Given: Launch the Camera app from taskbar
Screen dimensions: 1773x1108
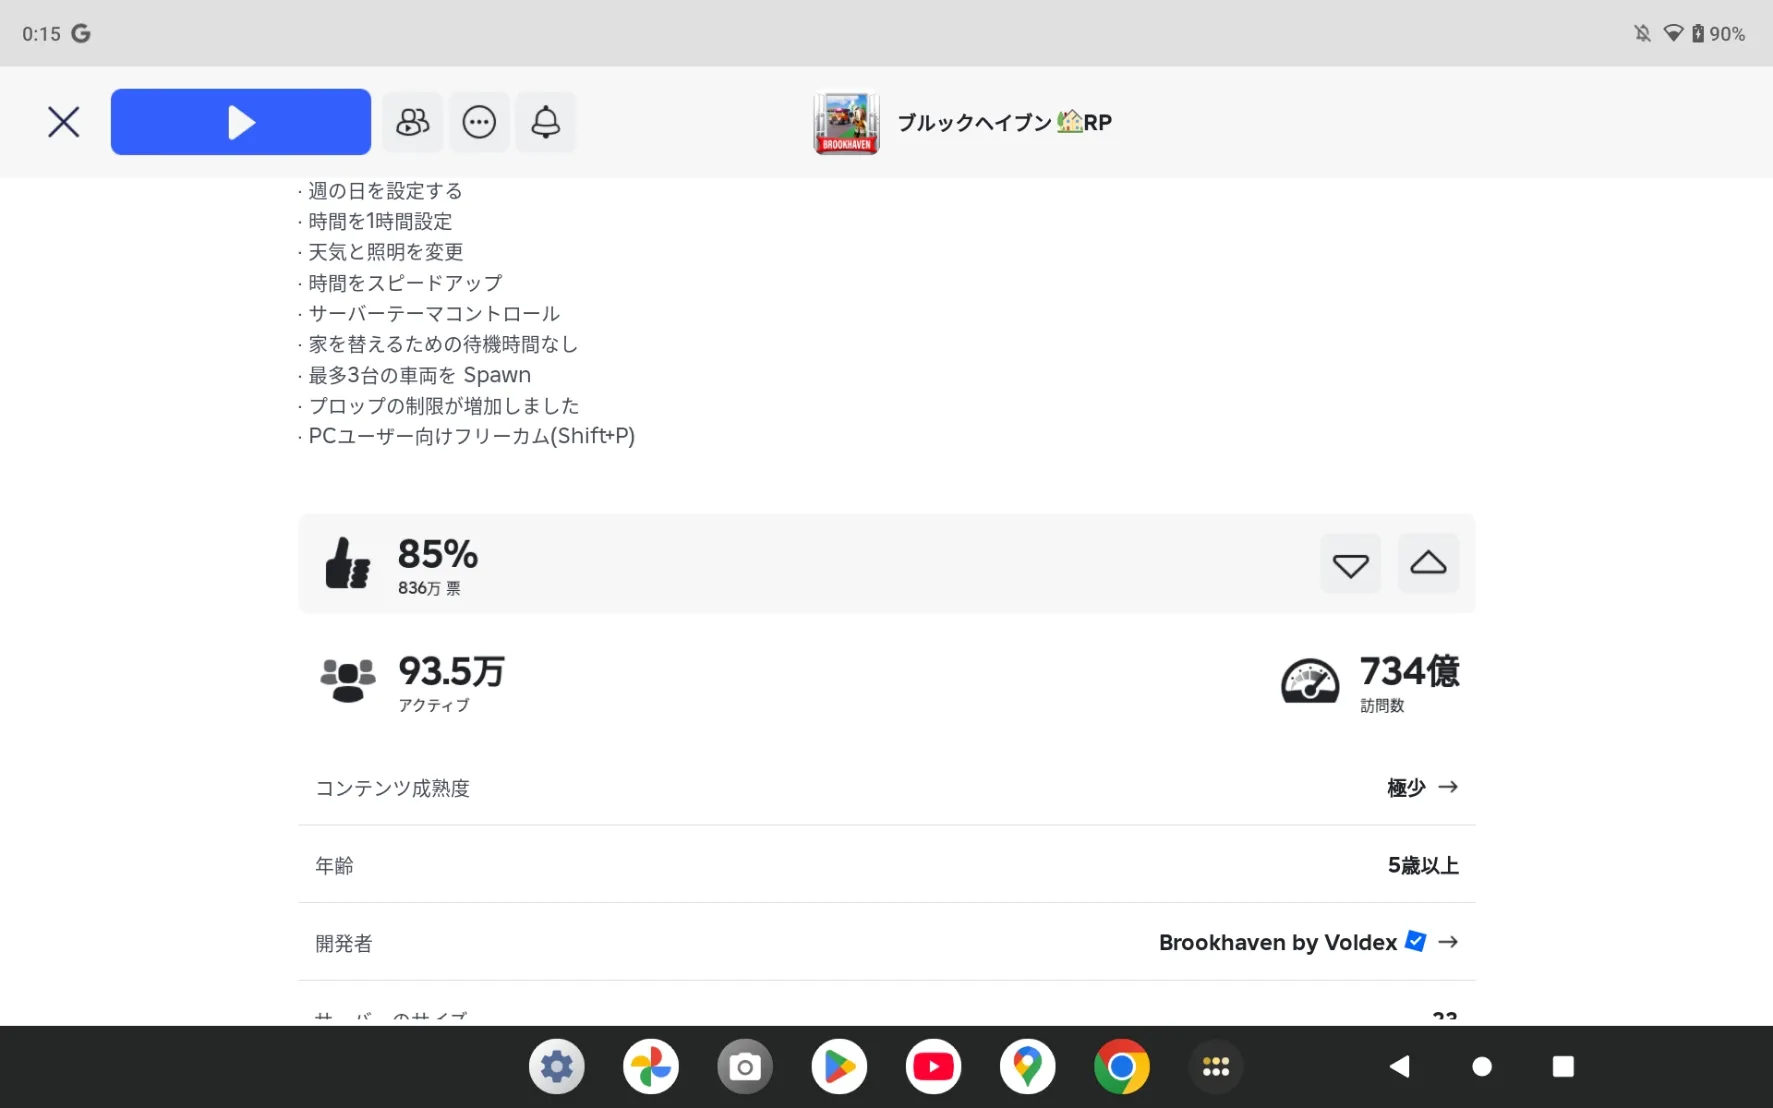Looking at the screenshot, I should pyautogui.click(x=745, y=1067).
